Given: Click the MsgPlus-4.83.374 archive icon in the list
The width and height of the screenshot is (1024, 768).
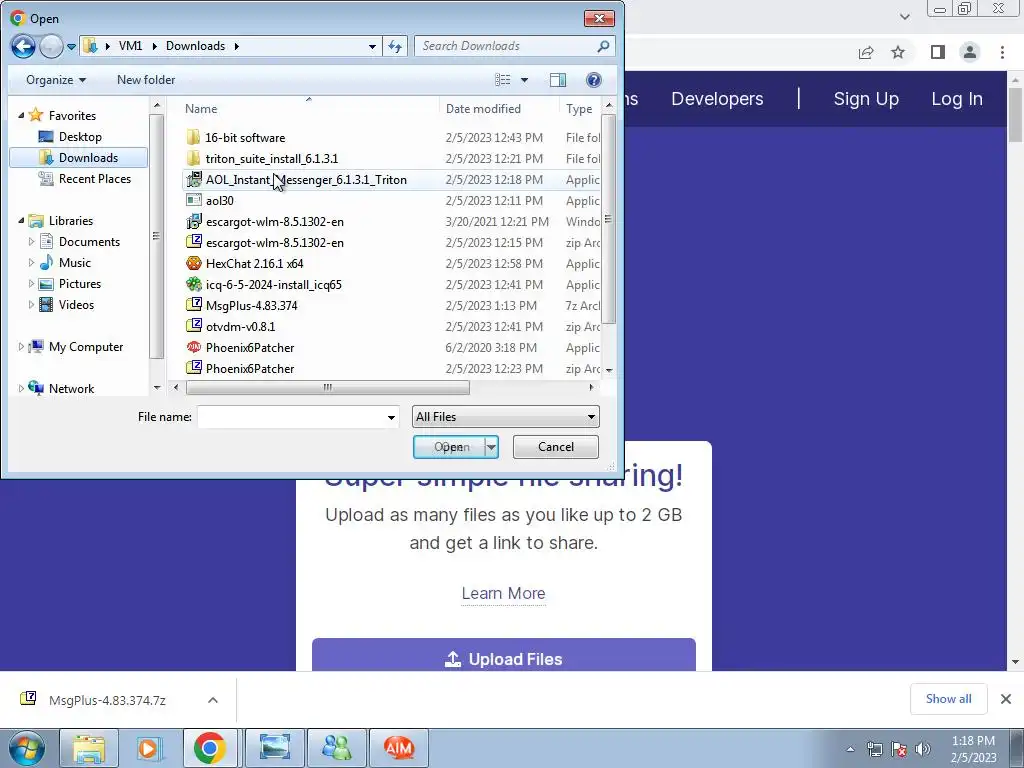Looking at the screenshot, I should coord(194,305).
